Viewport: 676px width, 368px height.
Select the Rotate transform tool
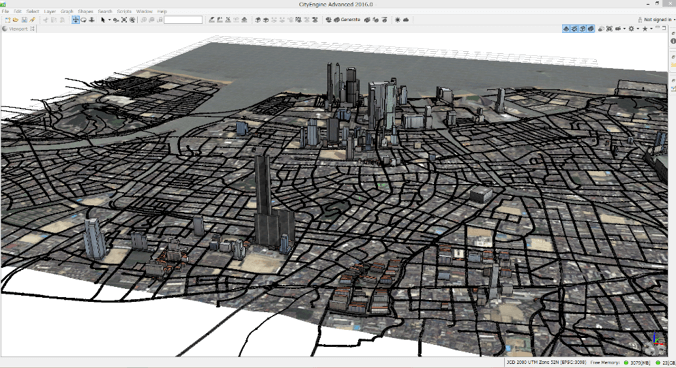click(x=132, y=20)
